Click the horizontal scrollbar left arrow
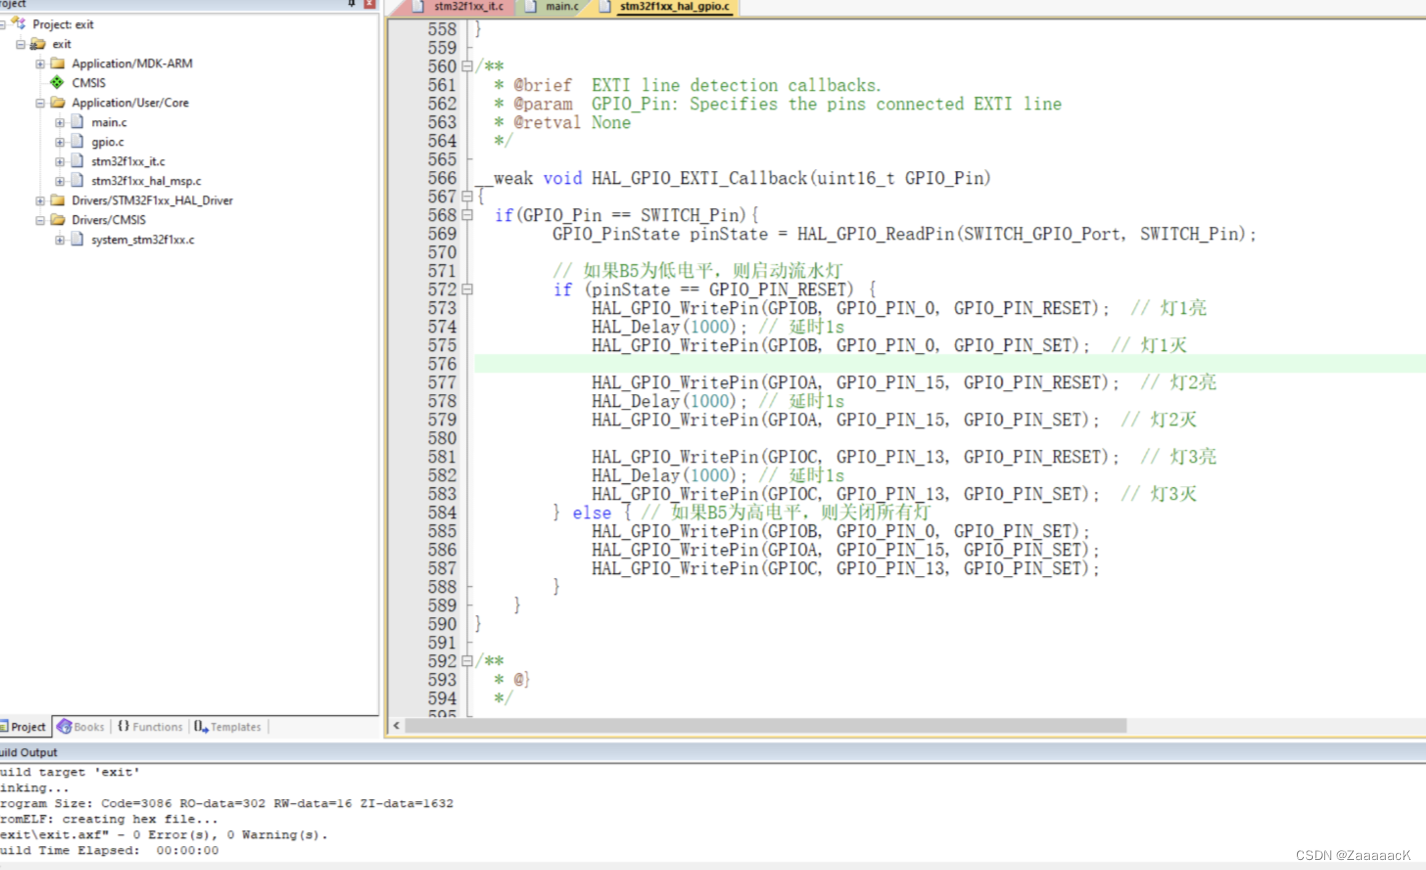 396,726
